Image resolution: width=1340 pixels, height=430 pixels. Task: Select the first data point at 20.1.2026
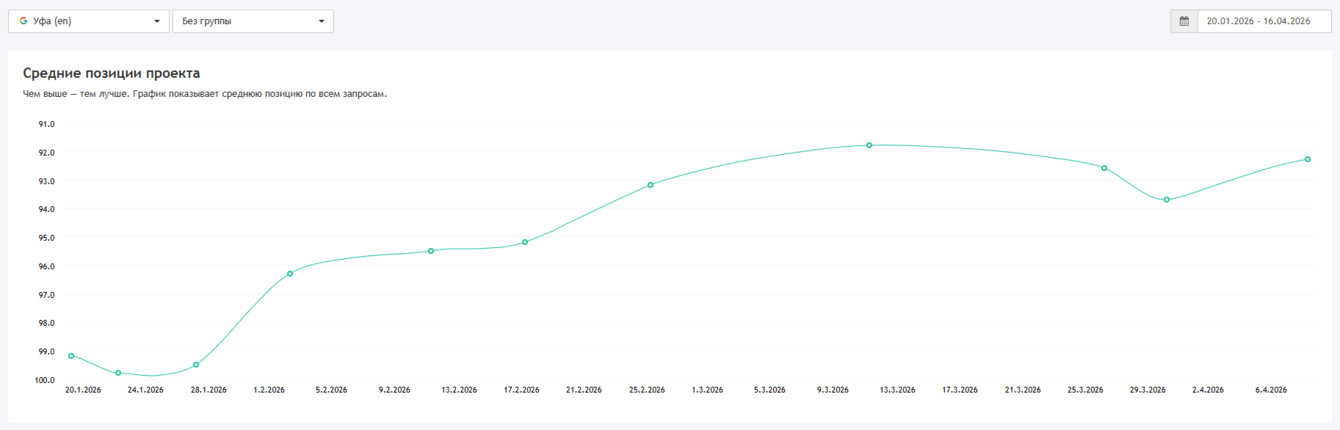(71, 356)
